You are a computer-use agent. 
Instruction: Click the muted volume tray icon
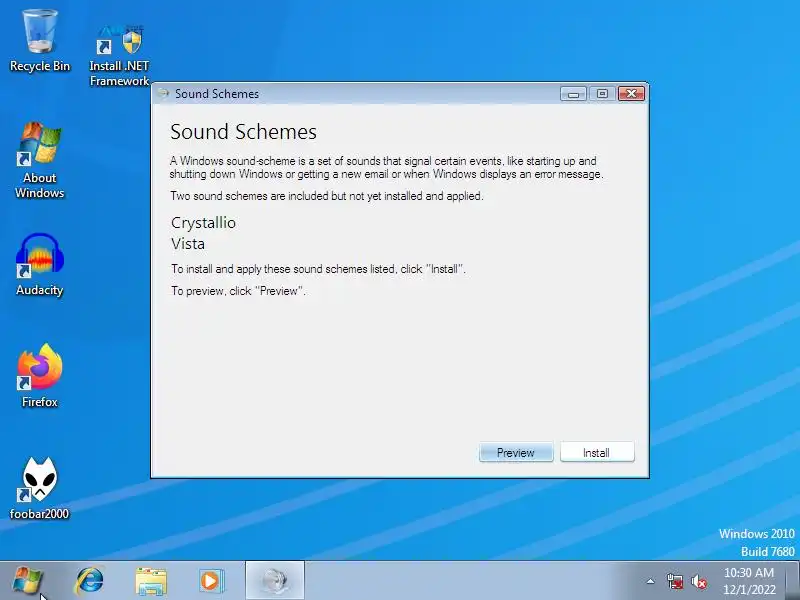point(699,581)
